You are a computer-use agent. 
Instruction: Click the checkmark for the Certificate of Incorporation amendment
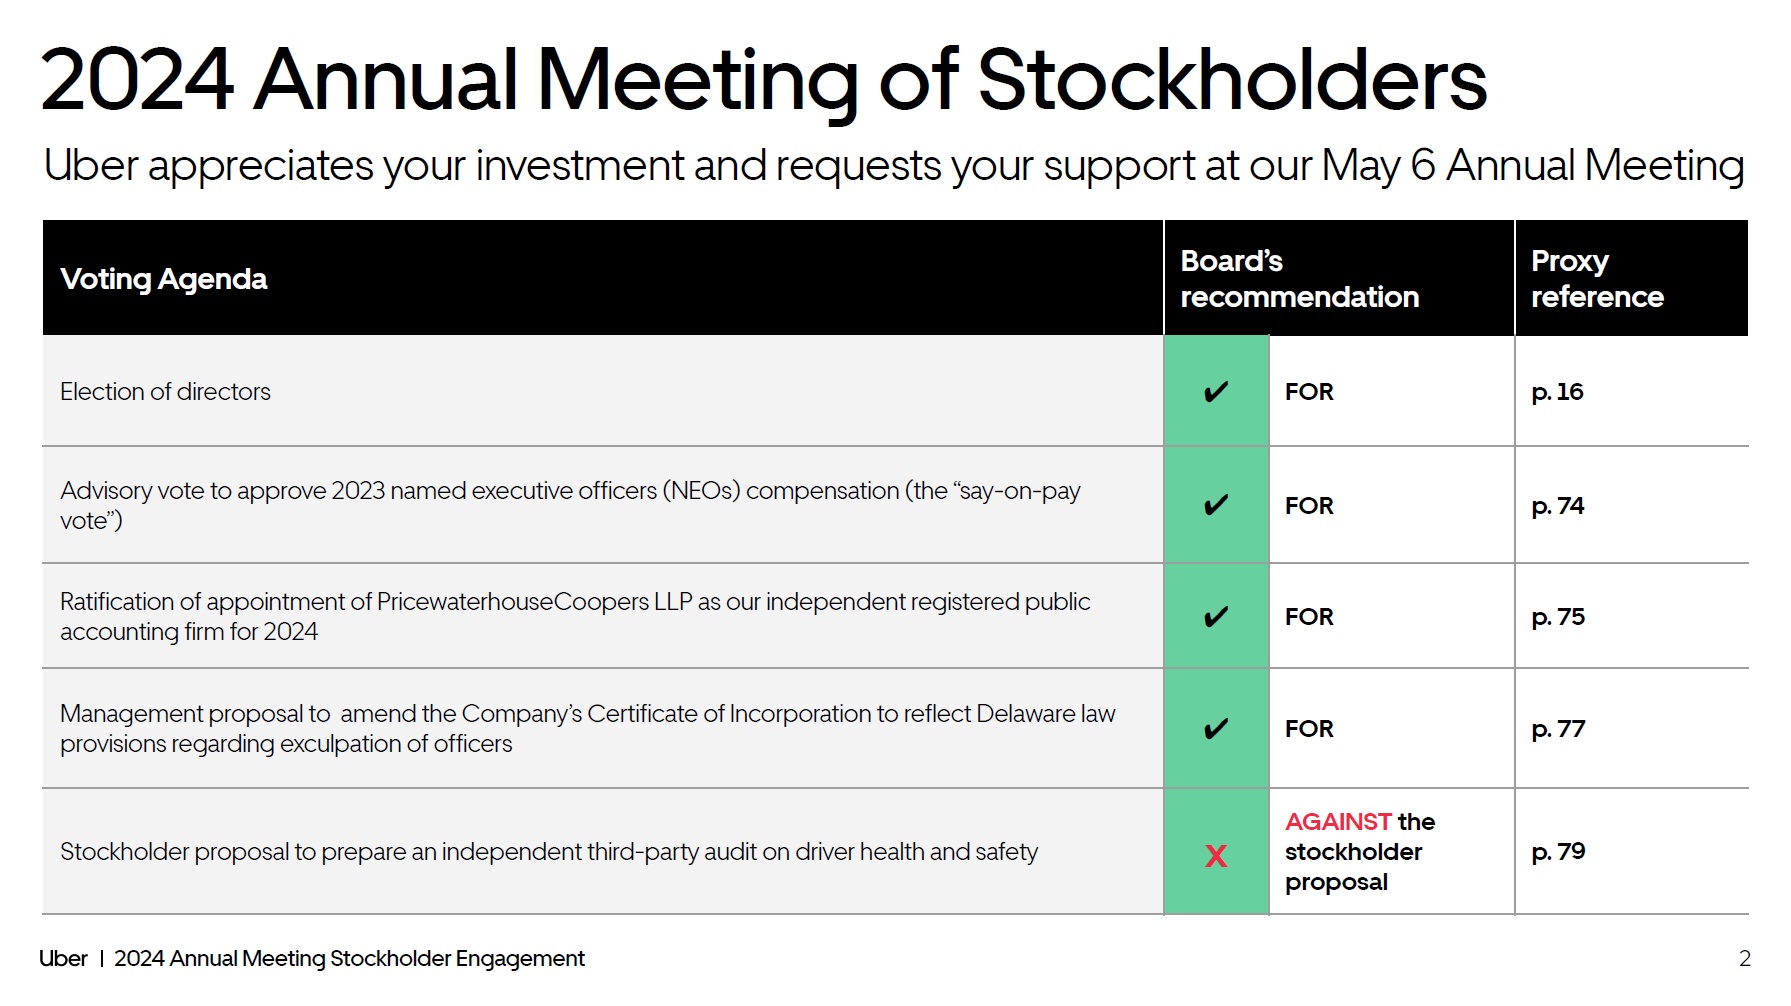[1216, 729]
